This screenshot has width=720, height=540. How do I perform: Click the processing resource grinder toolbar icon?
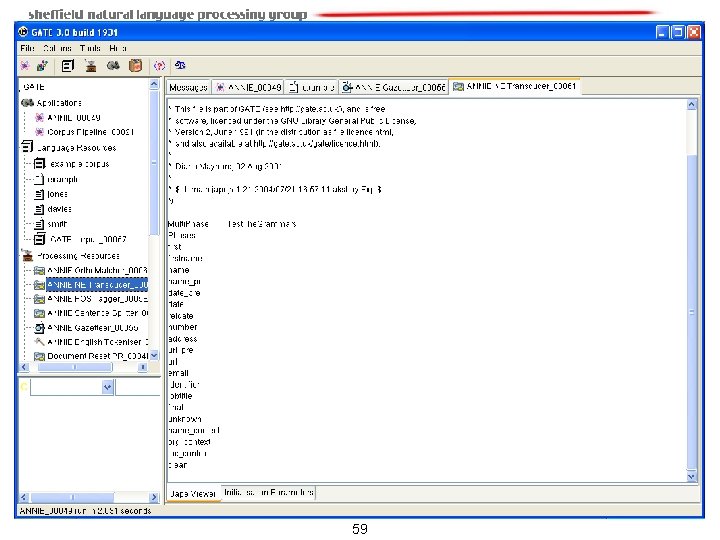[x=90, y=66]
